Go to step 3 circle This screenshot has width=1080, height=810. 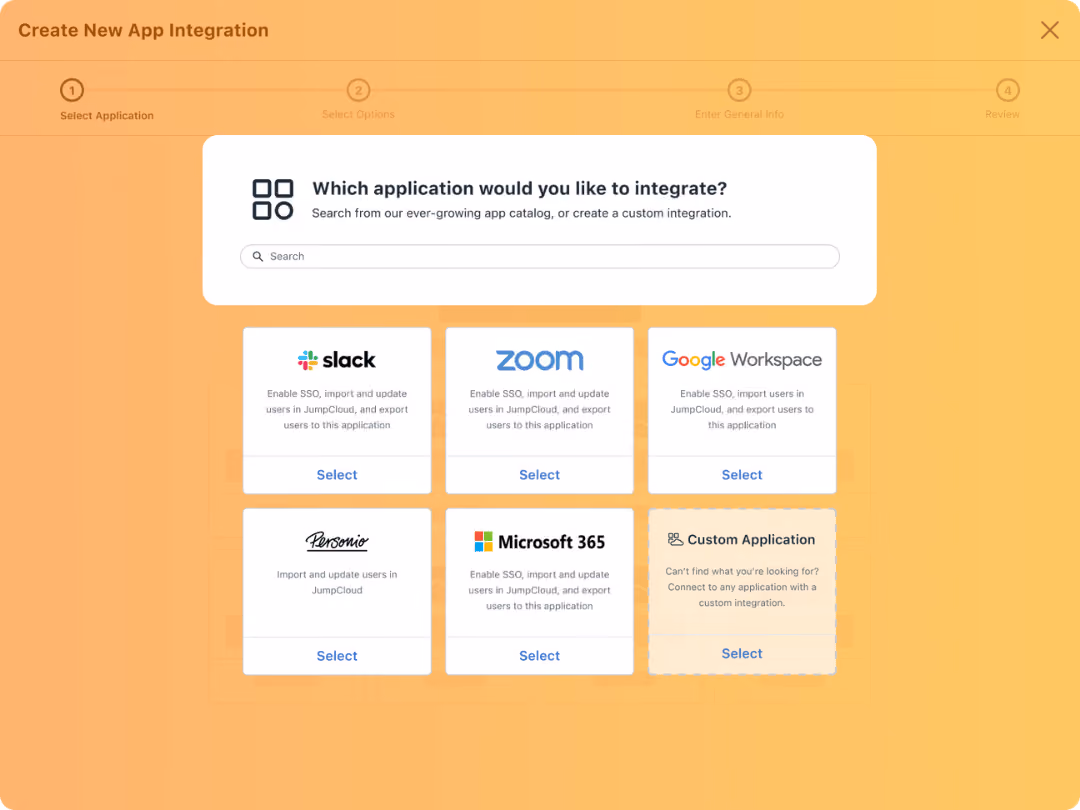[x=739, y=90]
